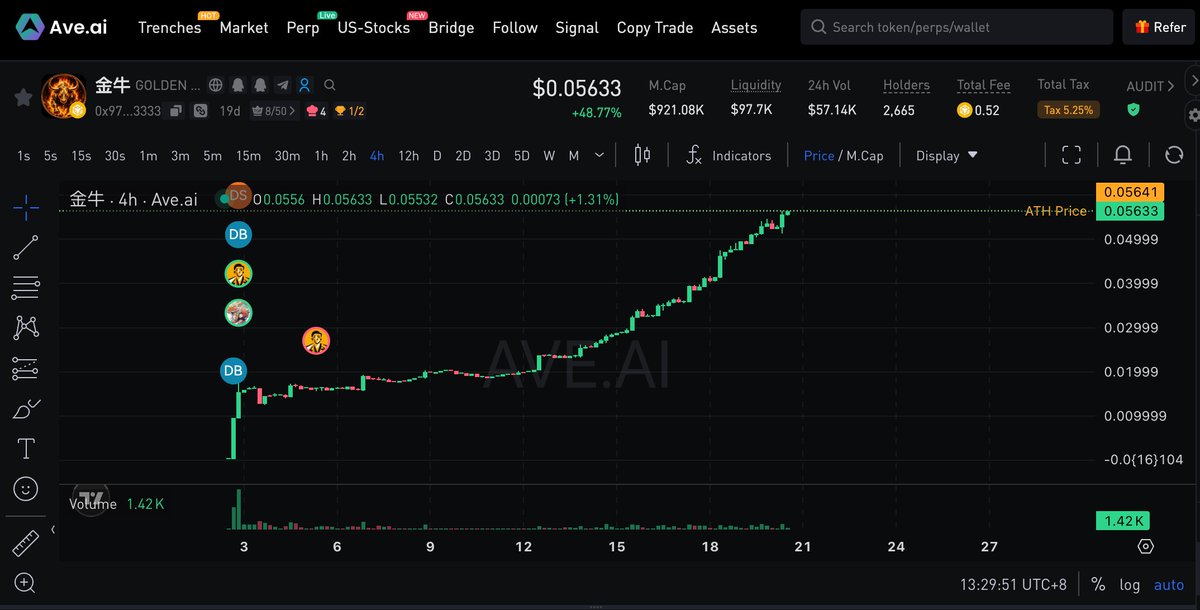Click the Total Fee label

tap(984, 85)
